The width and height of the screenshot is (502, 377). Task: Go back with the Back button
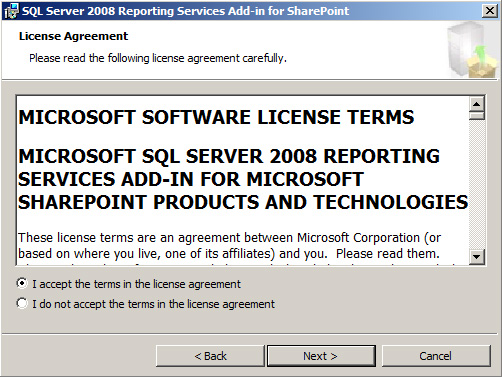(x=210, y=356)
